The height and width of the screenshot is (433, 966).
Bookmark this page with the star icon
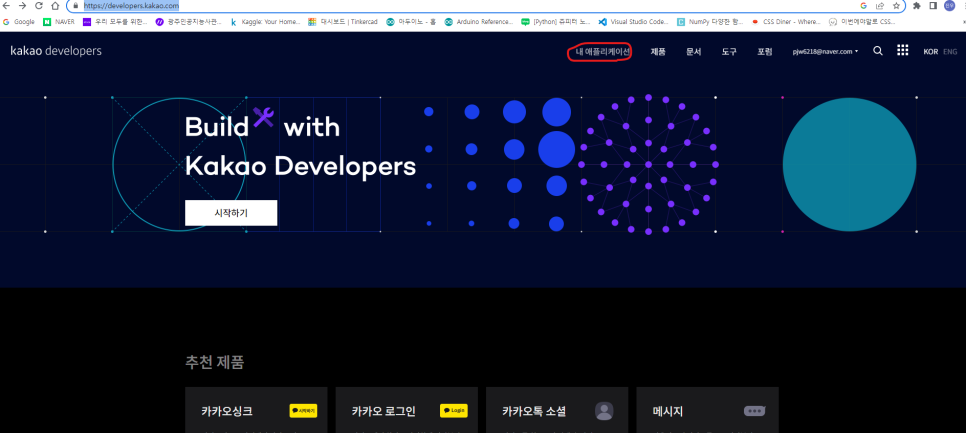coord(896,6)
